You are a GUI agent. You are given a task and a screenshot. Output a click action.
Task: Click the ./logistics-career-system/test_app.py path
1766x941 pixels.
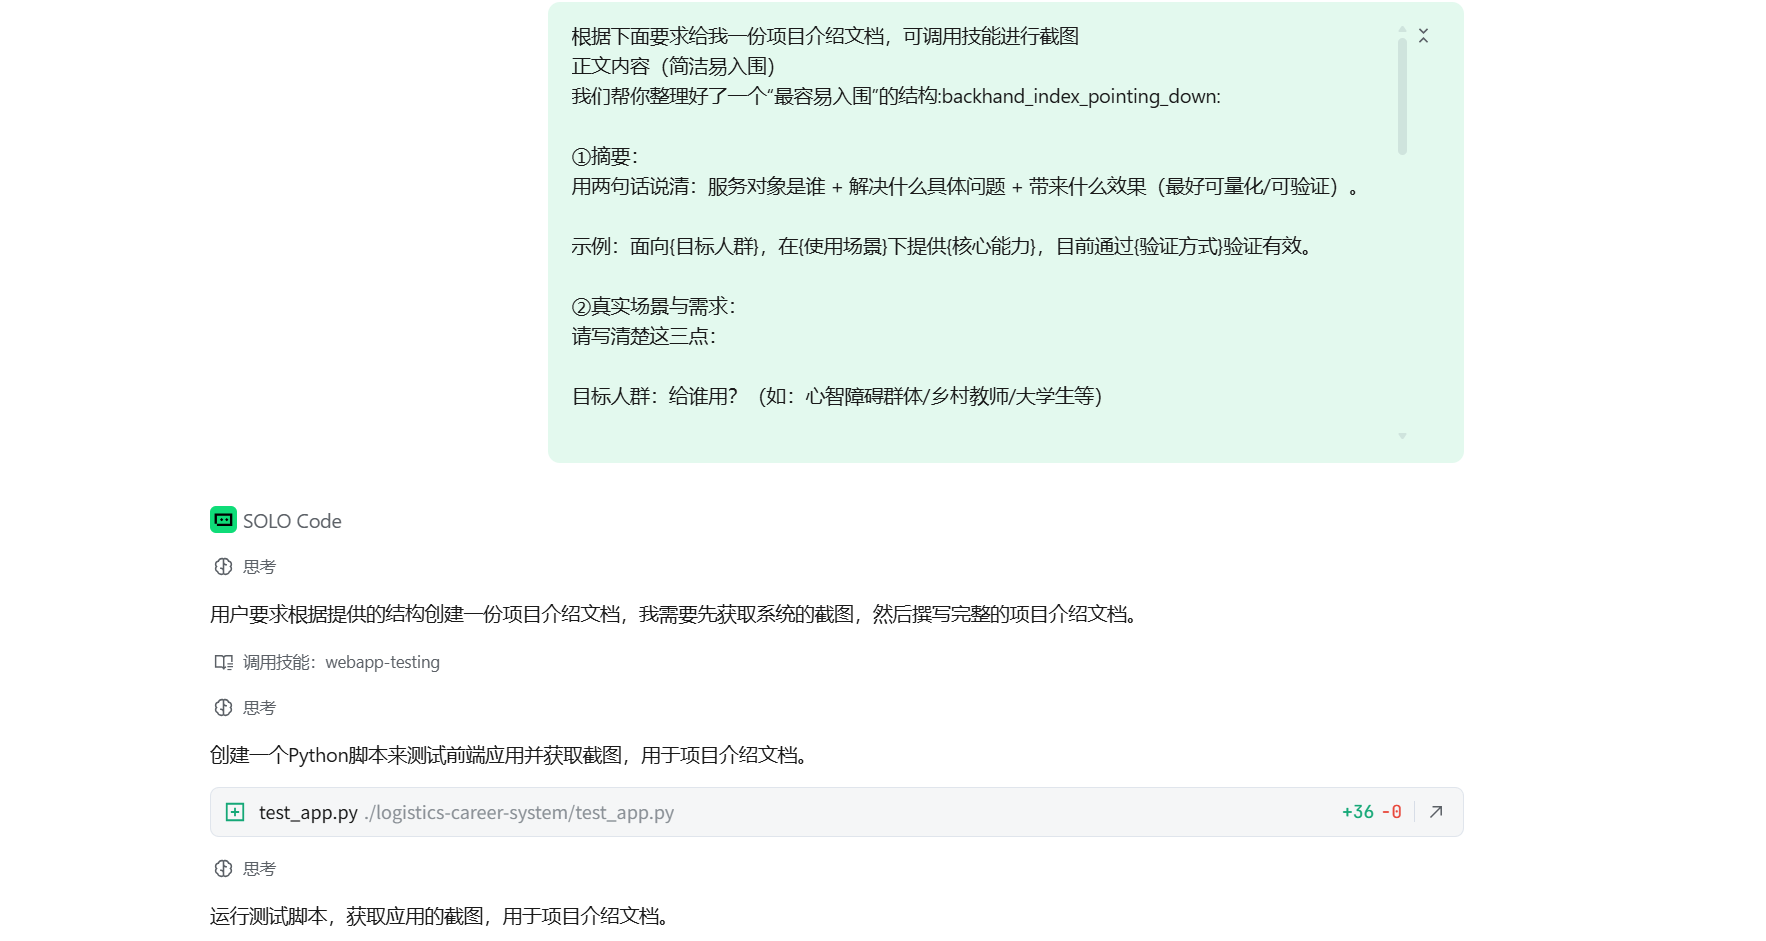(519, 812)
